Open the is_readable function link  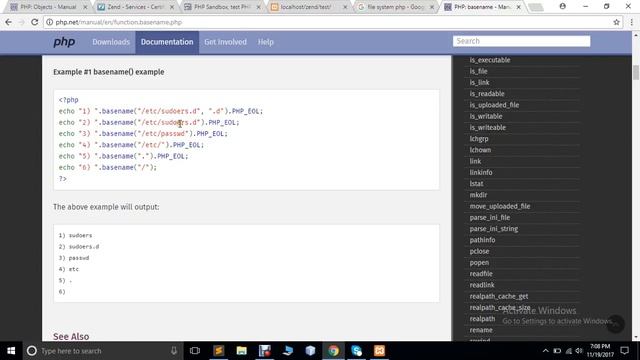487,94
